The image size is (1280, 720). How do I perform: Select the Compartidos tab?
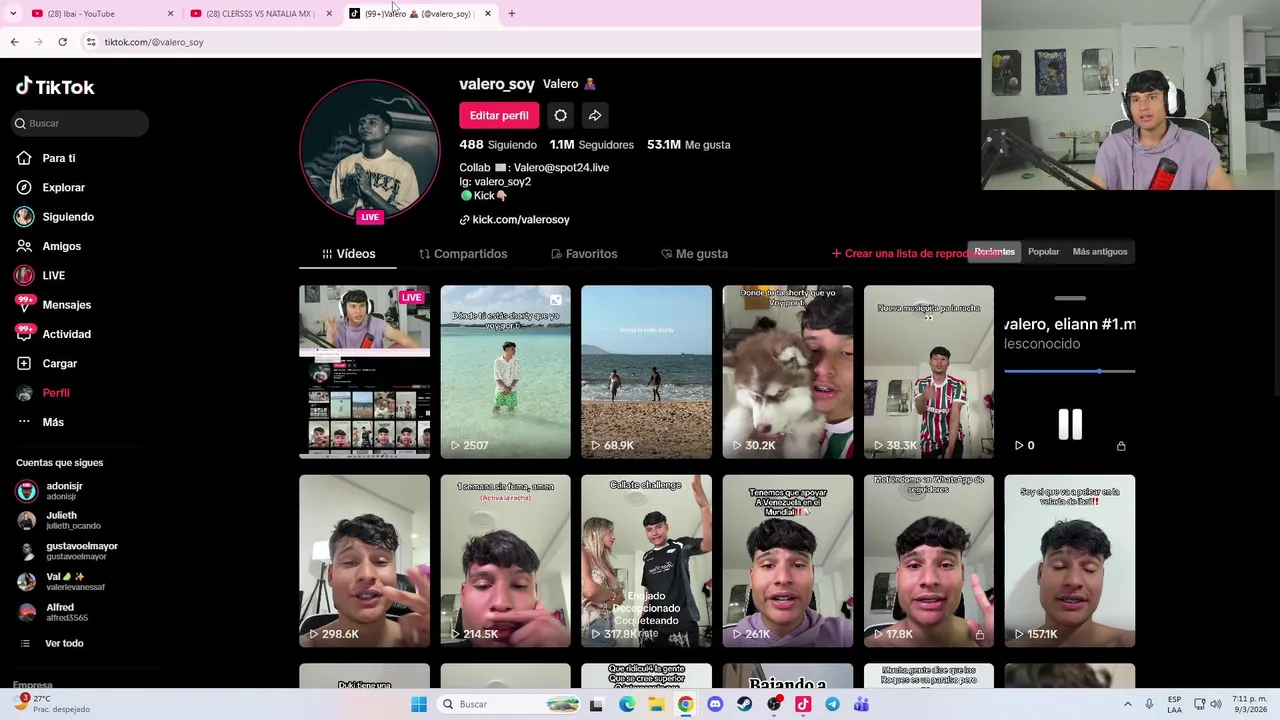pyautogui.click(x=463, y=254)
